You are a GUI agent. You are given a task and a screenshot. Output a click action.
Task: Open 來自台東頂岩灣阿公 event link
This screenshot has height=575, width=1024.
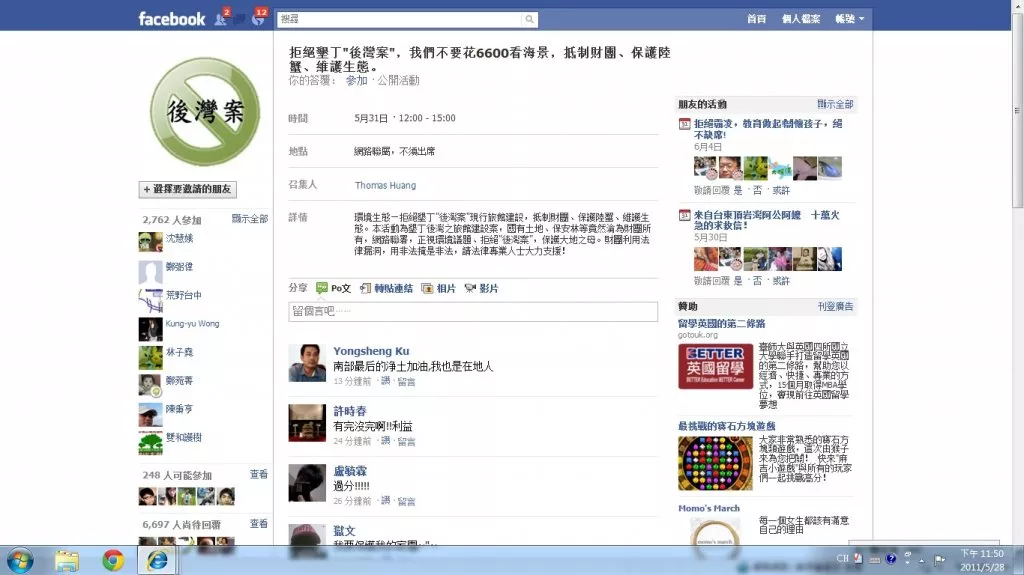pos(767,220)
